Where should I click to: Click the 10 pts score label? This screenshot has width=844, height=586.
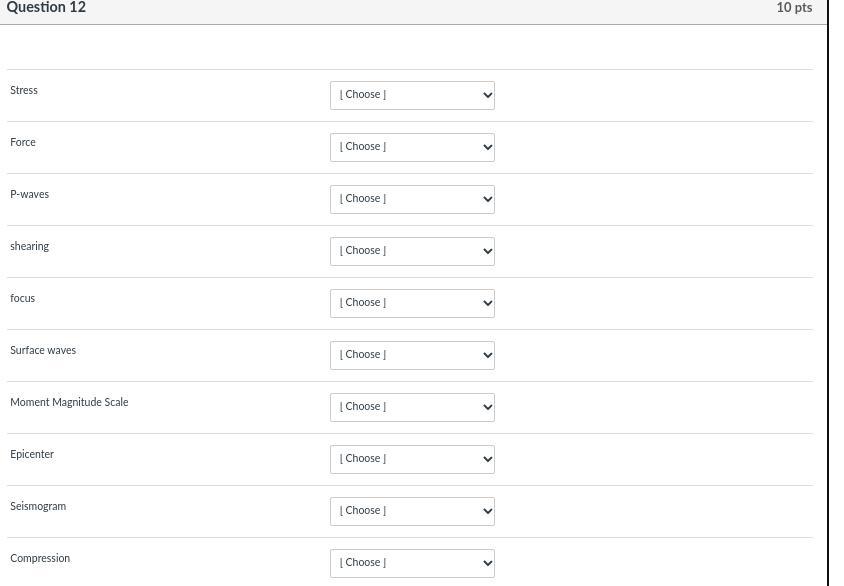pyautogui.click(x=794, y=8)
